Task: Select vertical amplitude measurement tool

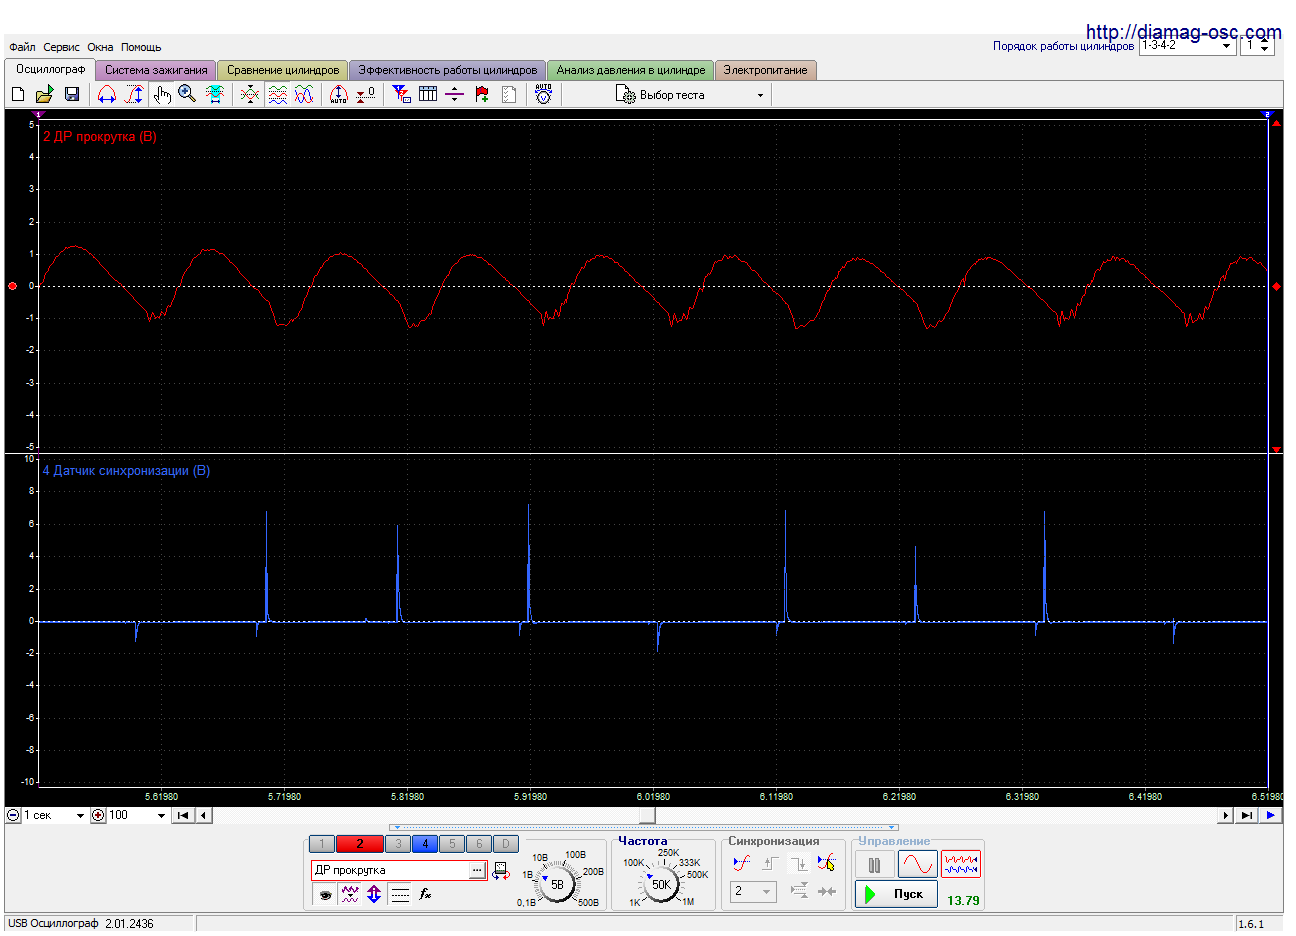Action: pyautogui.click(x=134, y=94)
